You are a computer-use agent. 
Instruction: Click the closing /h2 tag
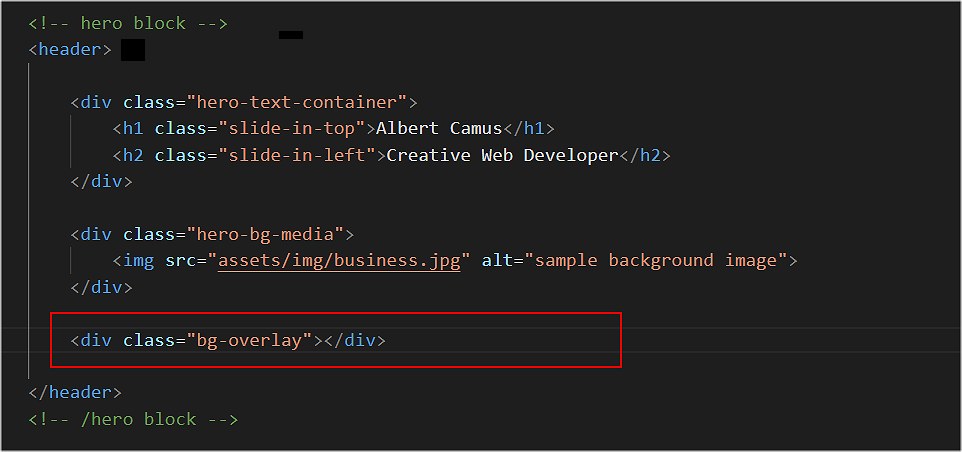pos(644,155)
